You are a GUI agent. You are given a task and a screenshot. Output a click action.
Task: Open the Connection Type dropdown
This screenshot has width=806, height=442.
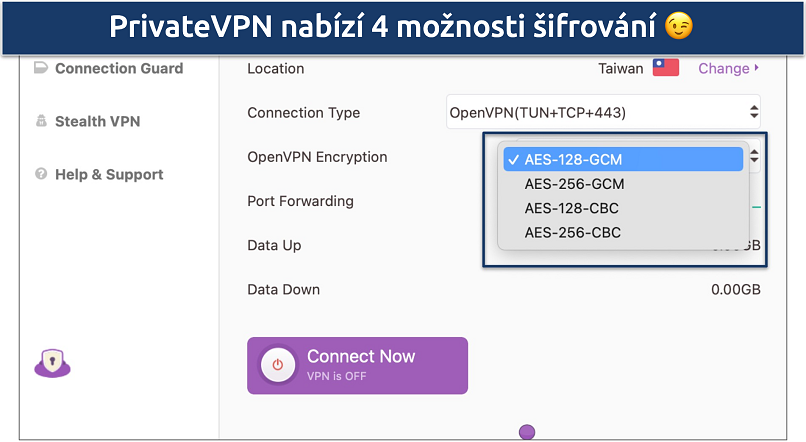[x=603, y=112]
